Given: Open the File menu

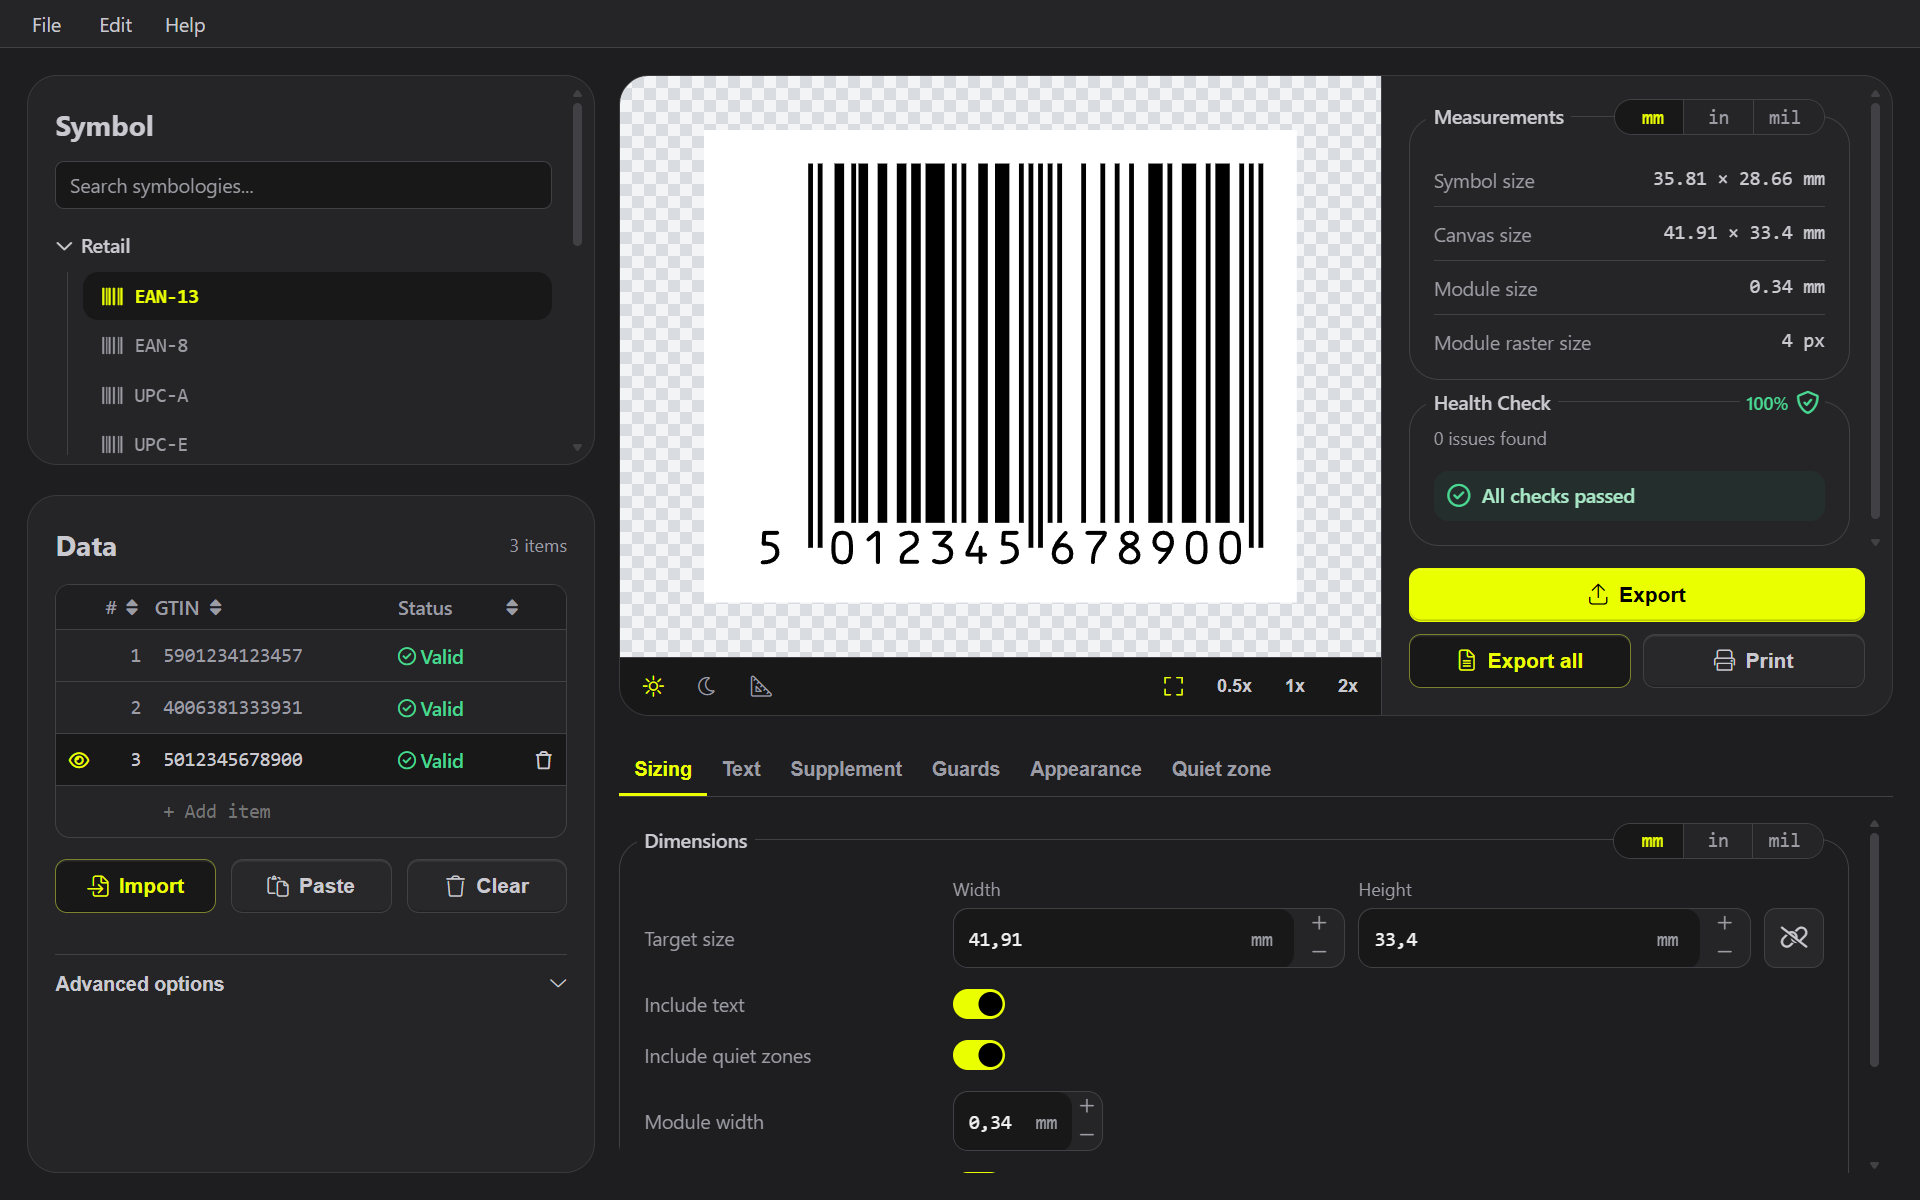Looking at the screenshot, I should [46, 25].
